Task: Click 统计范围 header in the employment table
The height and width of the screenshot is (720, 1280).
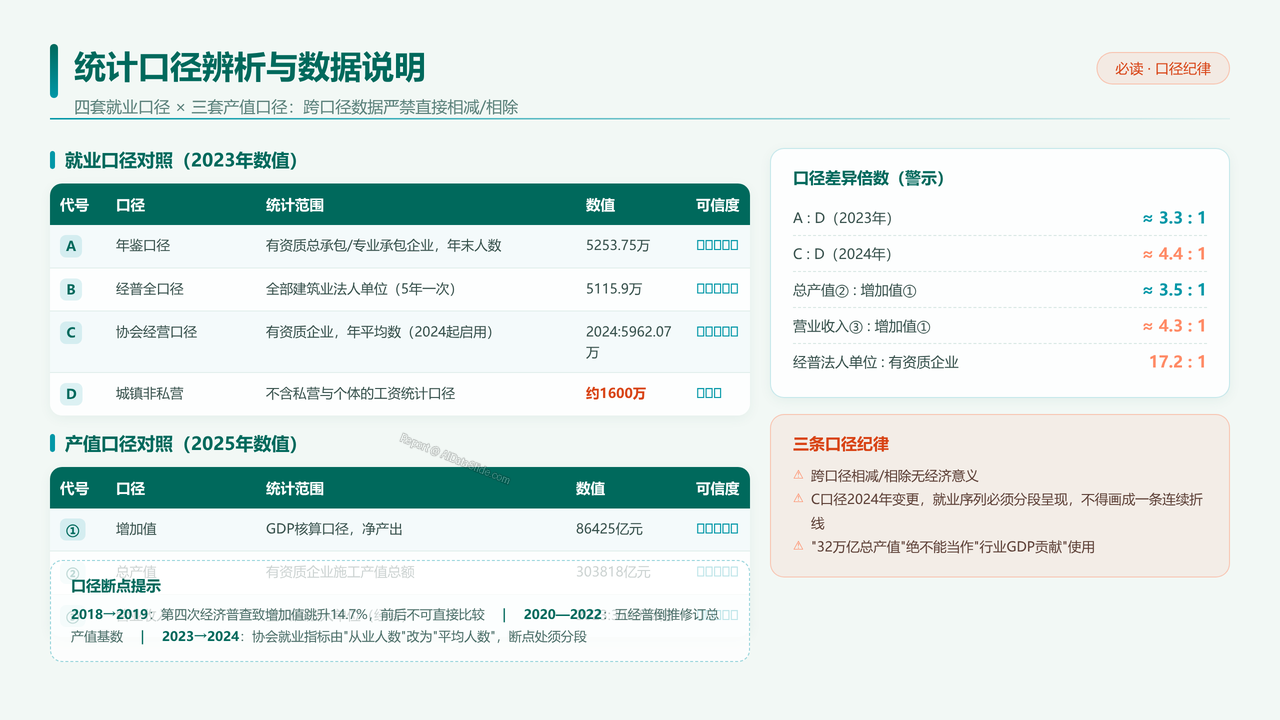Action: coord(295,205)
